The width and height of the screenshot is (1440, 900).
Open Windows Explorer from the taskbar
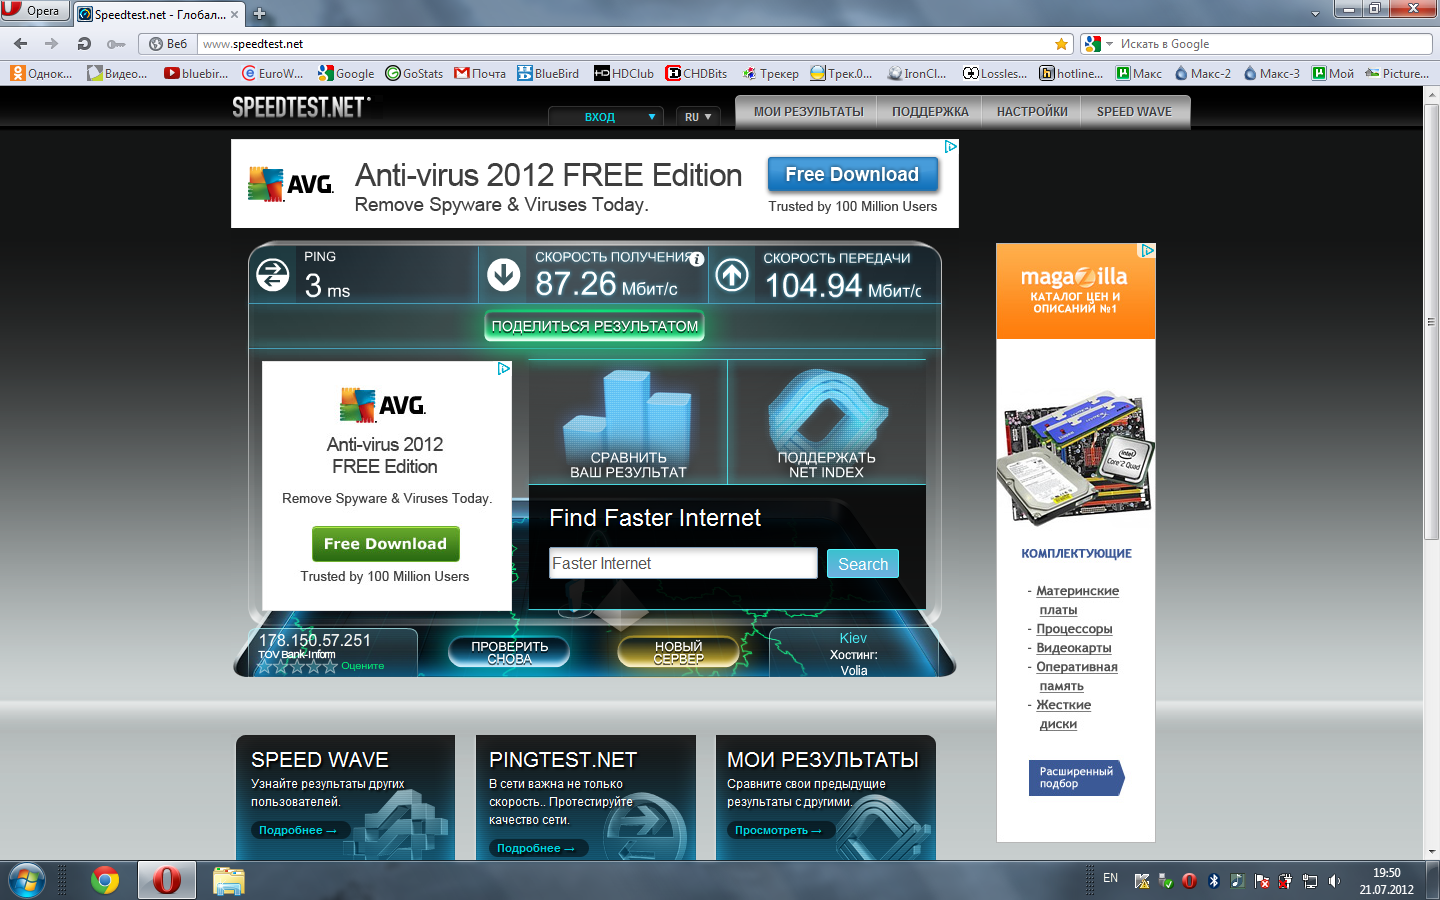(229, 880)
